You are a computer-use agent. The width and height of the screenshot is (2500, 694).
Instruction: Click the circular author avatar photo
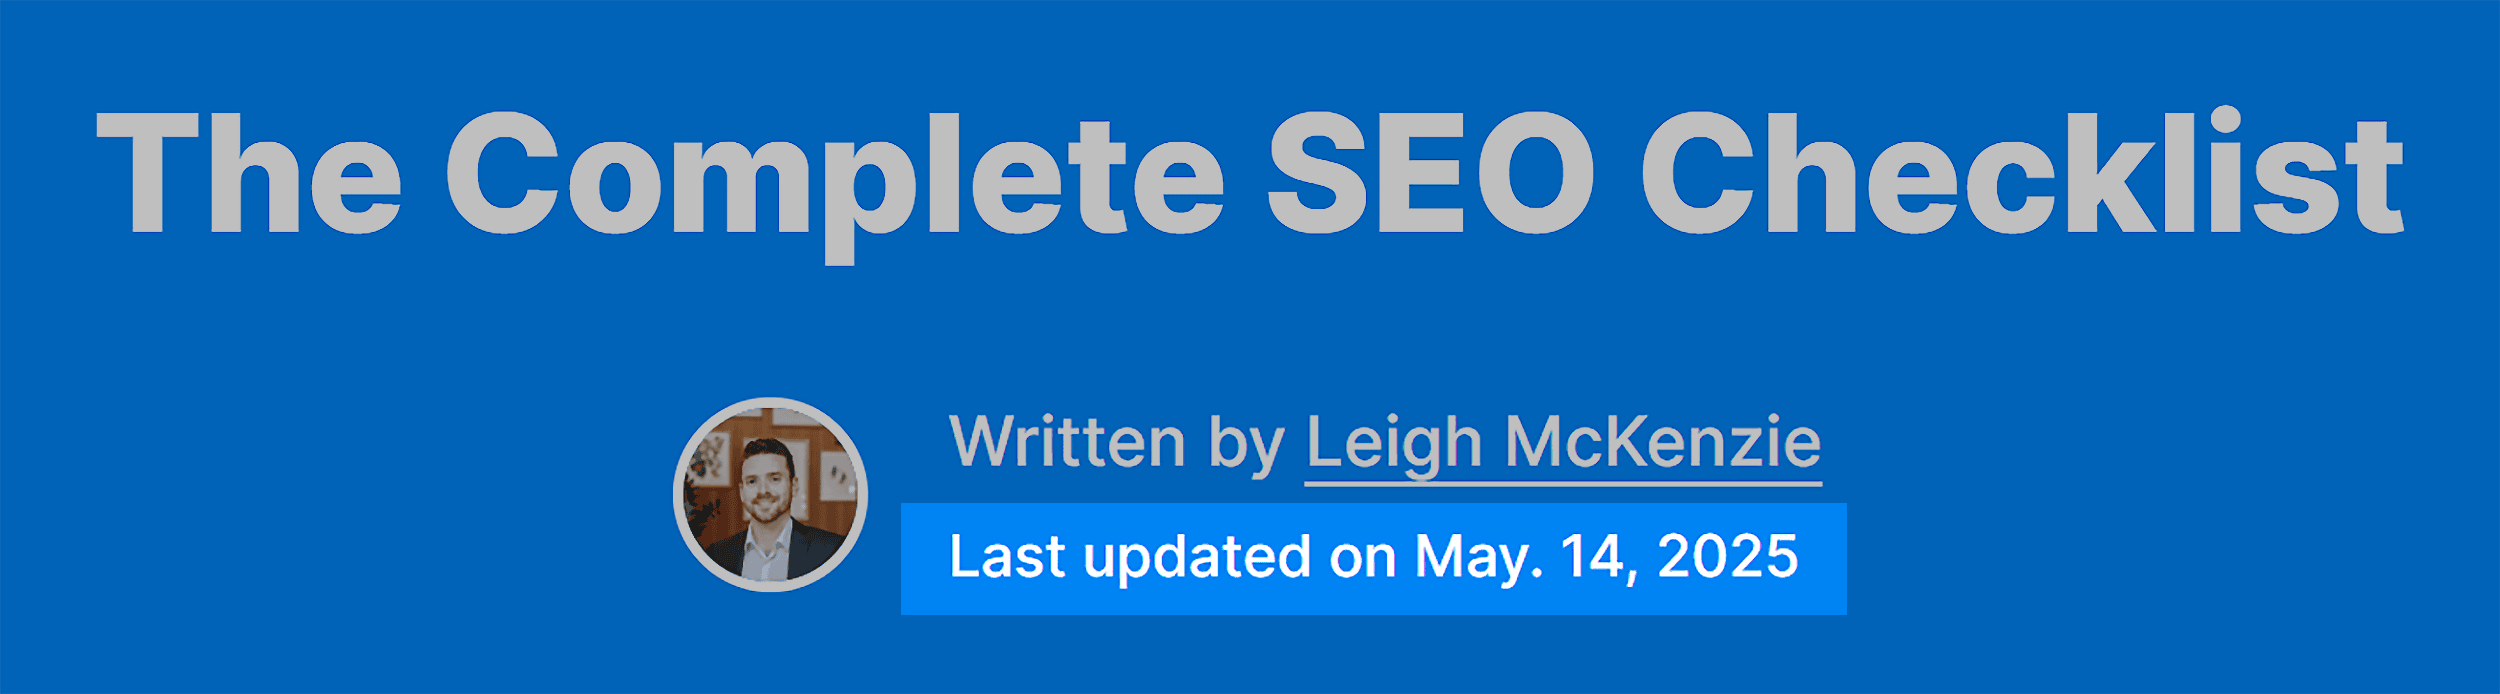(x=770, y=495)
